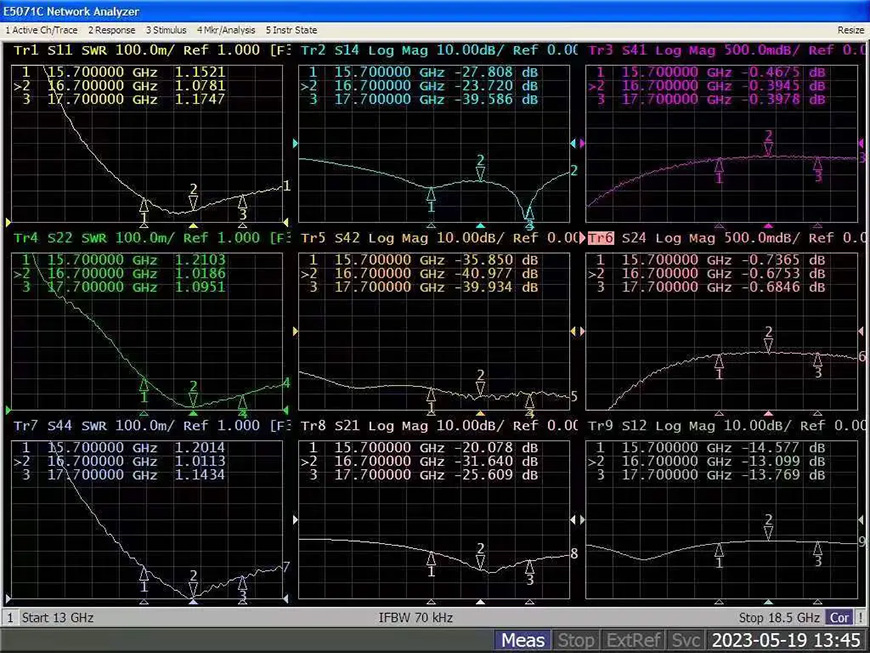Screen dimensions: 870x653
Task: Click the Svc status indicator
Action: tap(686, 640)
